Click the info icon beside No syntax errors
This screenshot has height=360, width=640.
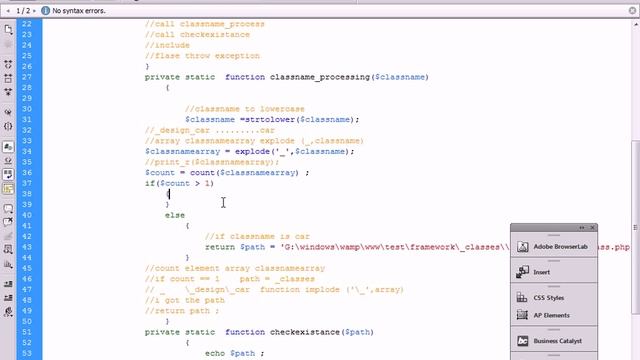[45, 11]
